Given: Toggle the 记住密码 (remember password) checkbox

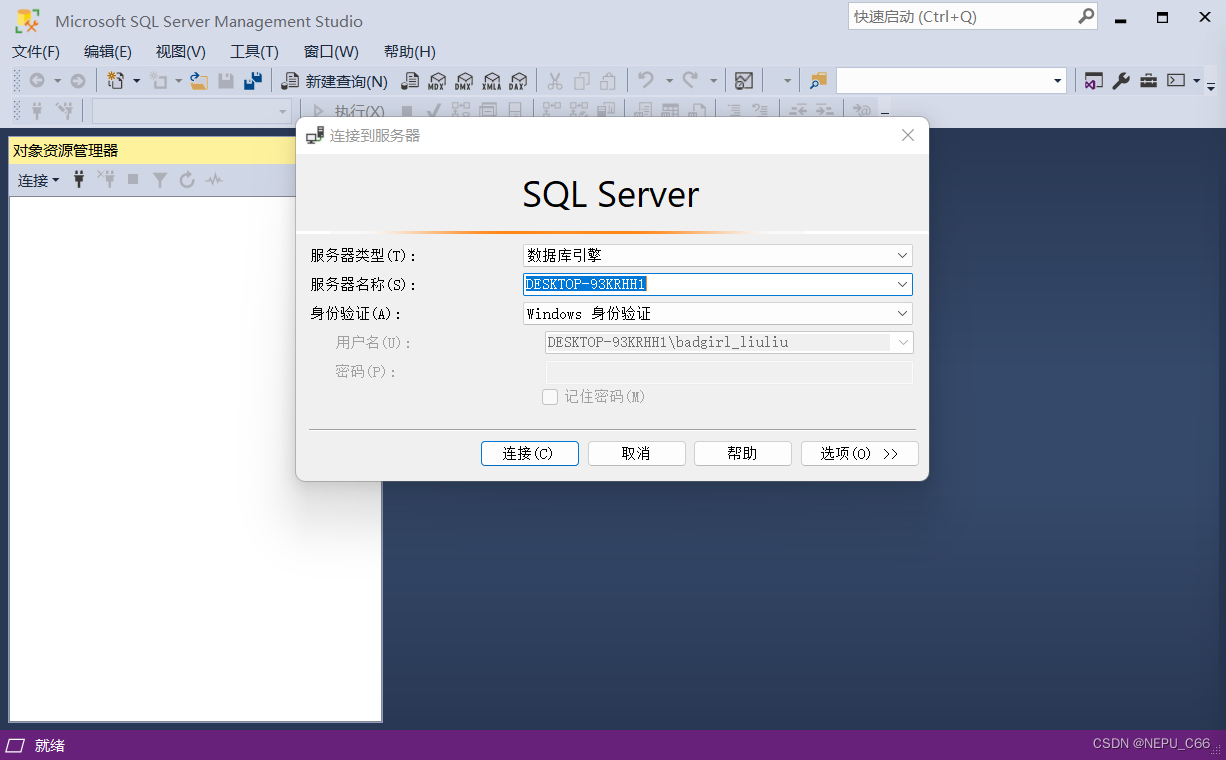Looking at the screenshot, I should point(550,397).
